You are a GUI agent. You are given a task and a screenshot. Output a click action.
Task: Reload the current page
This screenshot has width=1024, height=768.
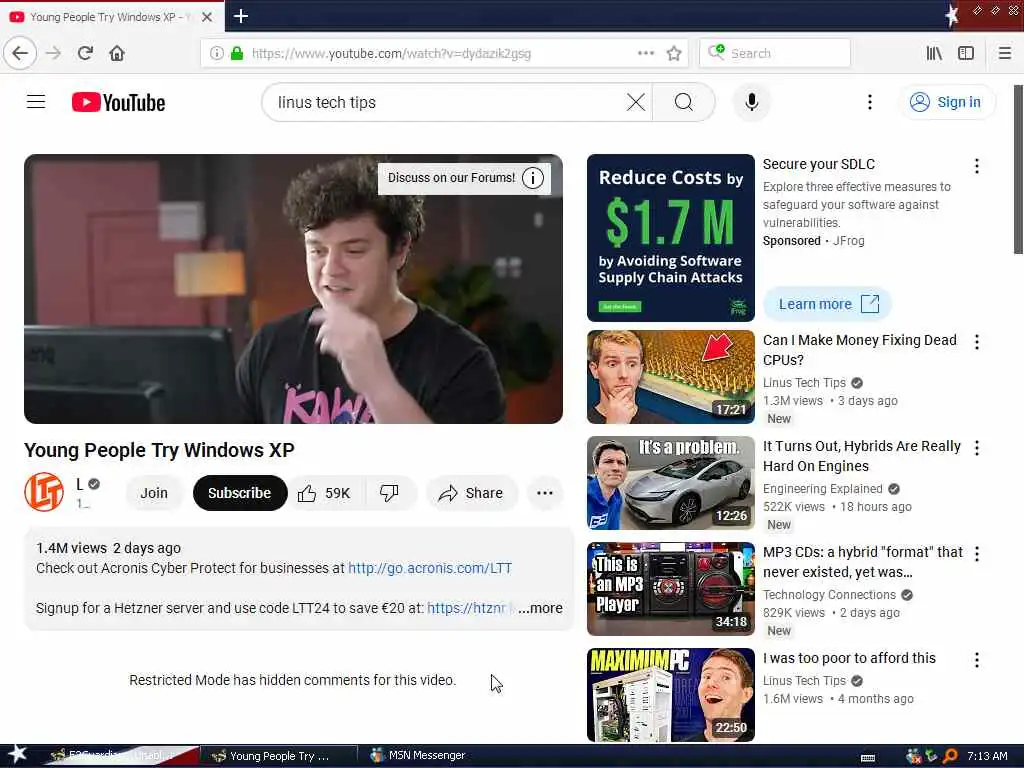[x=86, y=53]
